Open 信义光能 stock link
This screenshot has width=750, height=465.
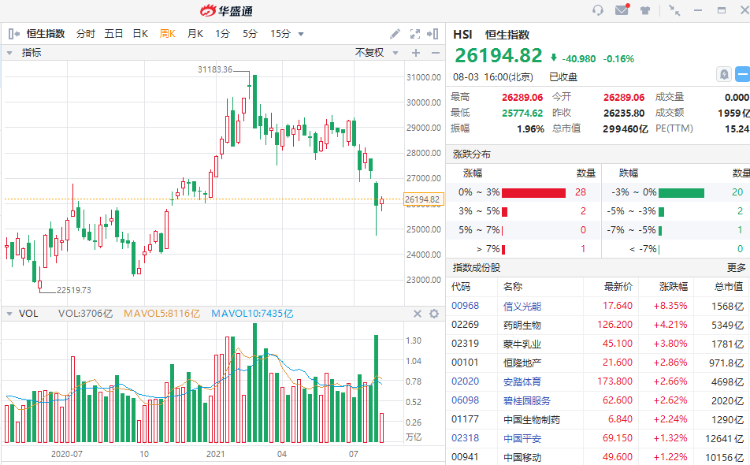click(522, 306)
